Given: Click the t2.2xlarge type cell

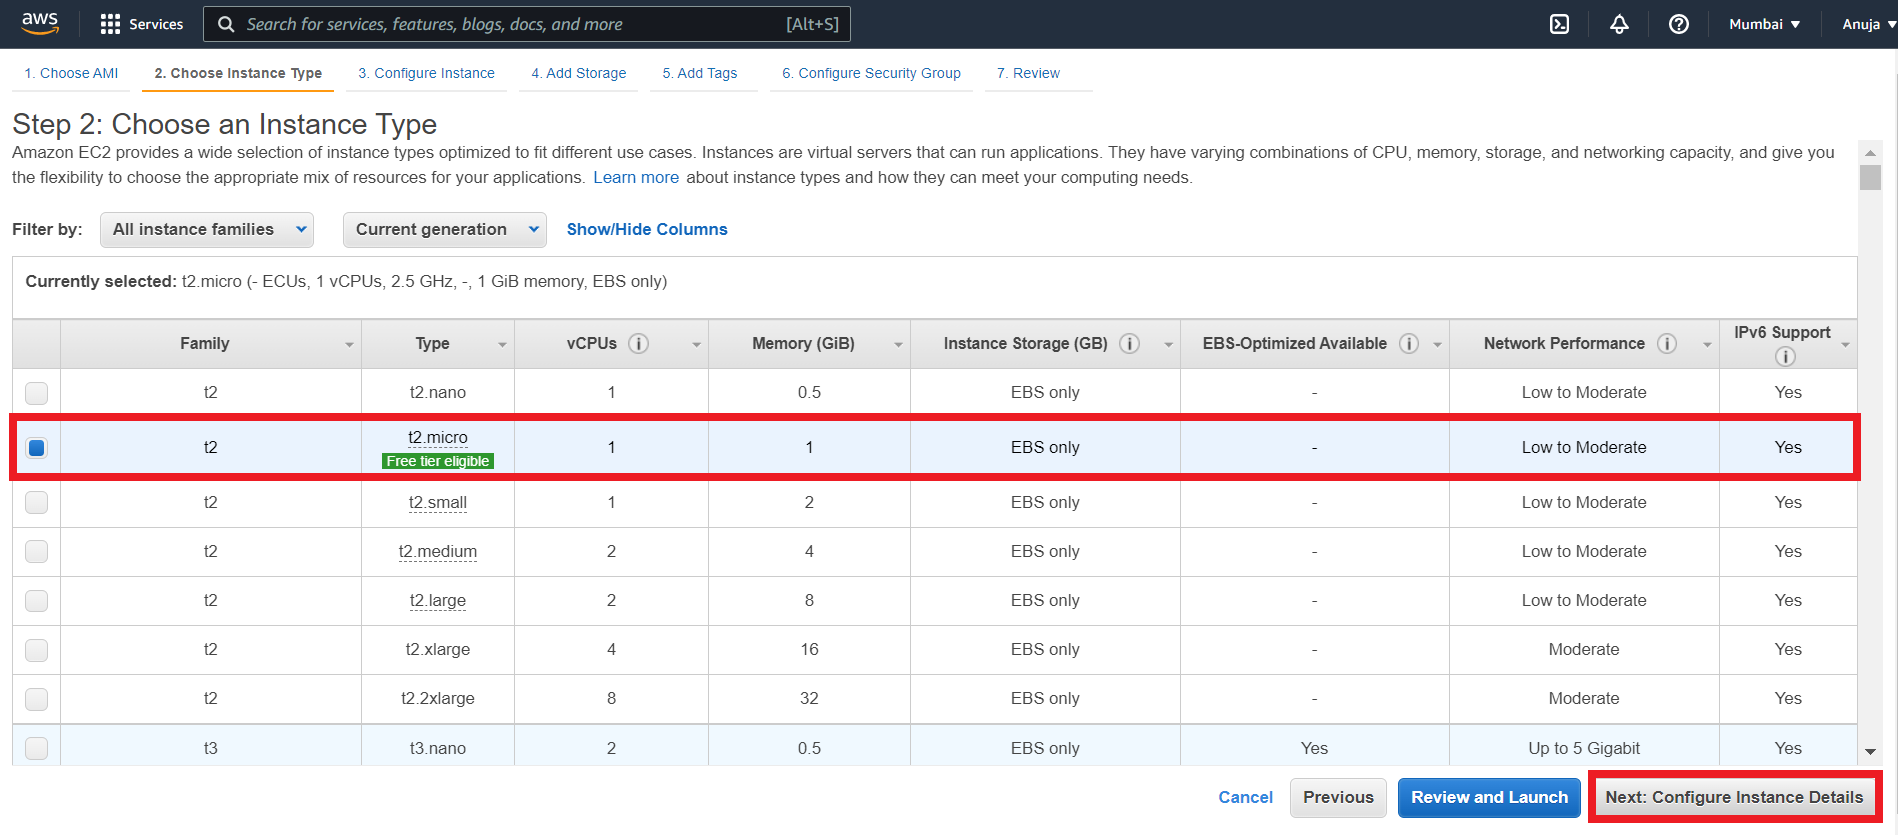Looking at the screenshot, I should (x=438, y=699).
